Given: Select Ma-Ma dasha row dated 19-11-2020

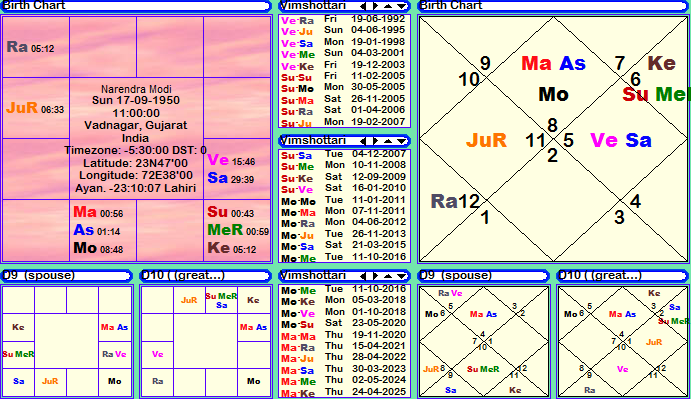Looking at the screenshot, I should (x=343, y=336).
